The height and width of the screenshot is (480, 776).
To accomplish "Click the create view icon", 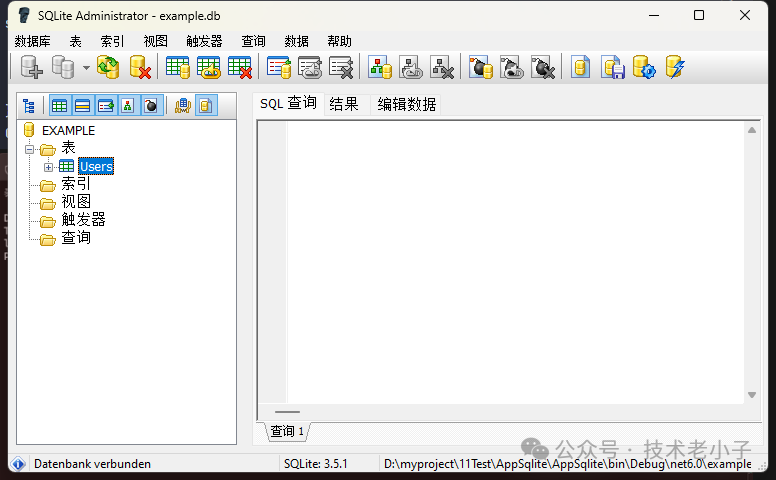I will [380, 67].
